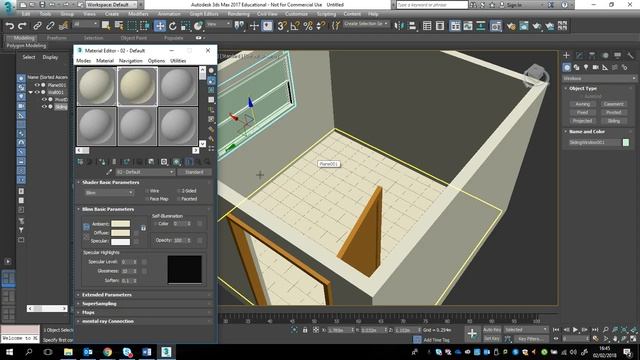The width and height of the screenshot is (640, 360).
Task: Activate the Unlink Selection tool
Action: pos(50,26)
